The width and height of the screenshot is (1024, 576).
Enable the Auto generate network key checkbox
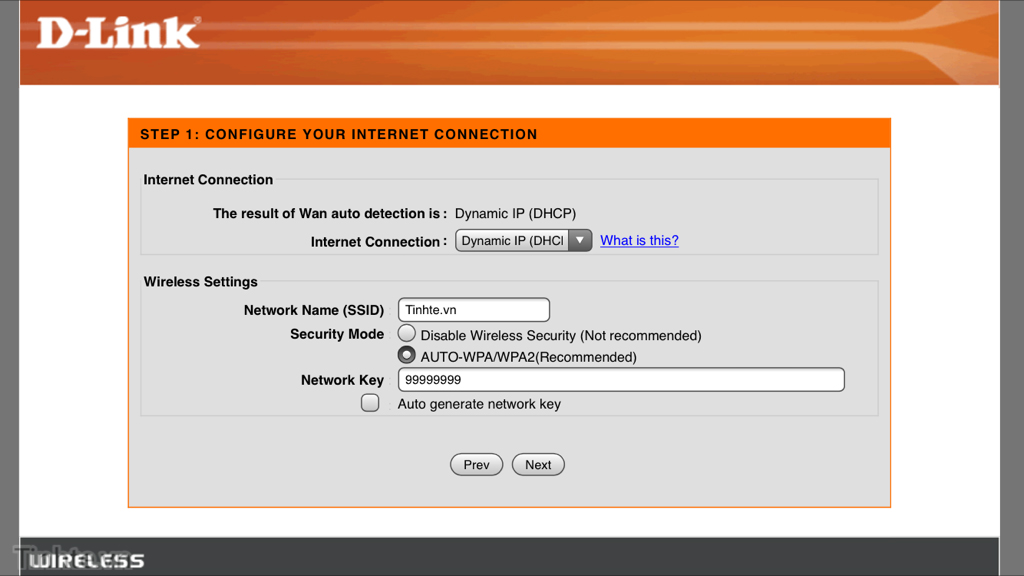pos(370,403)
